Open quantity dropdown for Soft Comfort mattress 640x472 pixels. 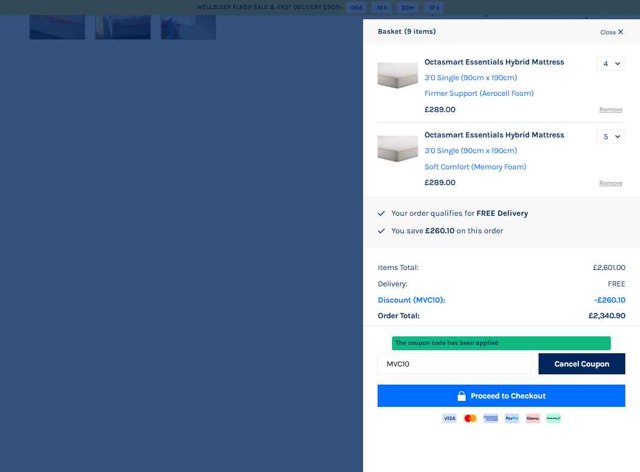coord(611,137)
